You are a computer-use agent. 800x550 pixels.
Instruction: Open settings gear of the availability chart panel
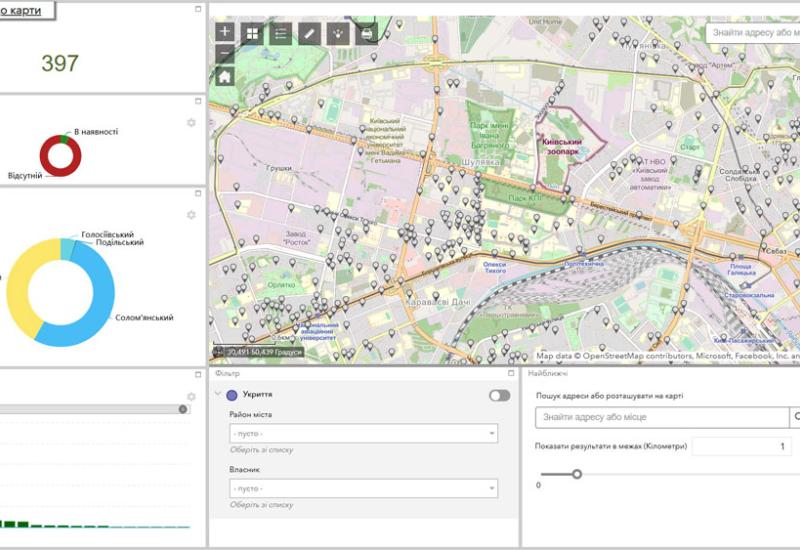click(191, 123)
